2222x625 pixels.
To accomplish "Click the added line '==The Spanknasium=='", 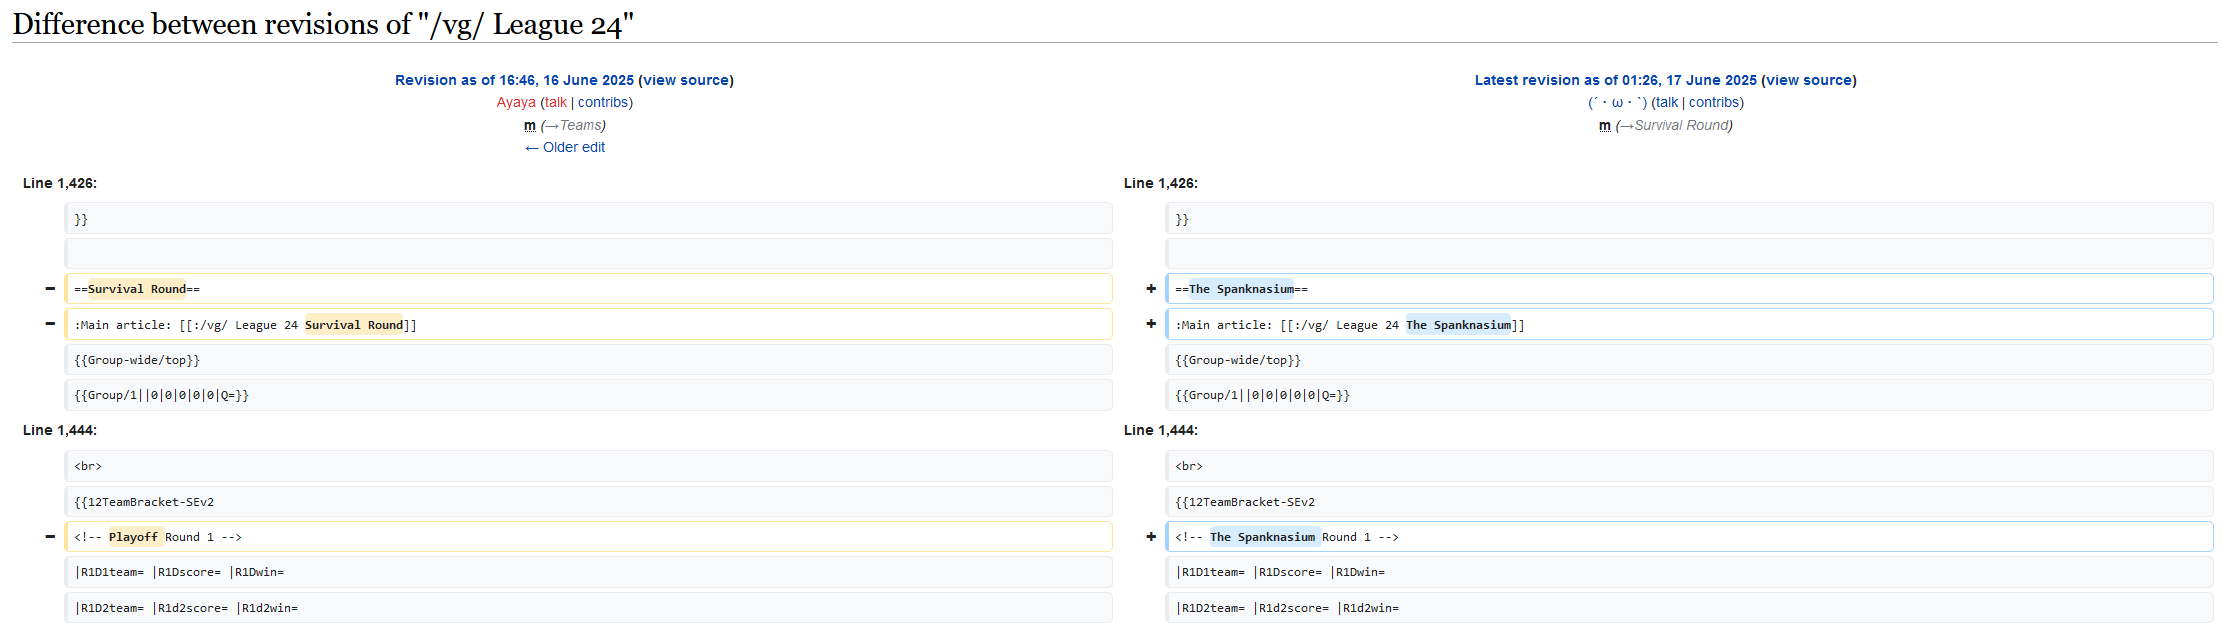I will 1689,289.
